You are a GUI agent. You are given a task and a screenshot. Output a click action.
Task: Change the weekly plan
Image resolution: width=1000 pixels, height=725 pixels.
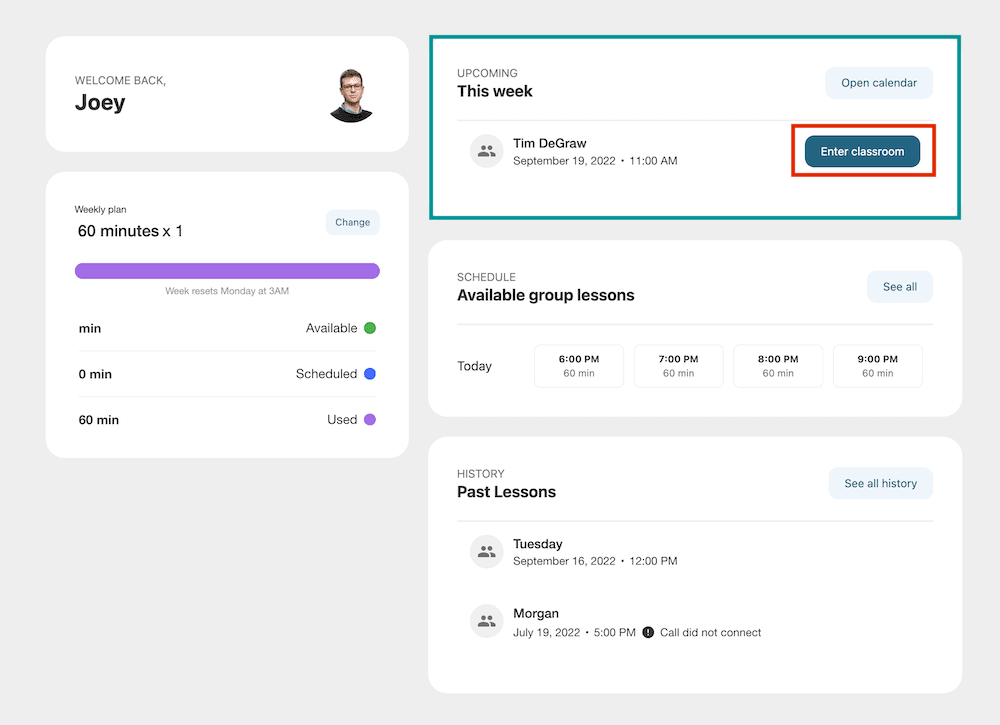352,222
